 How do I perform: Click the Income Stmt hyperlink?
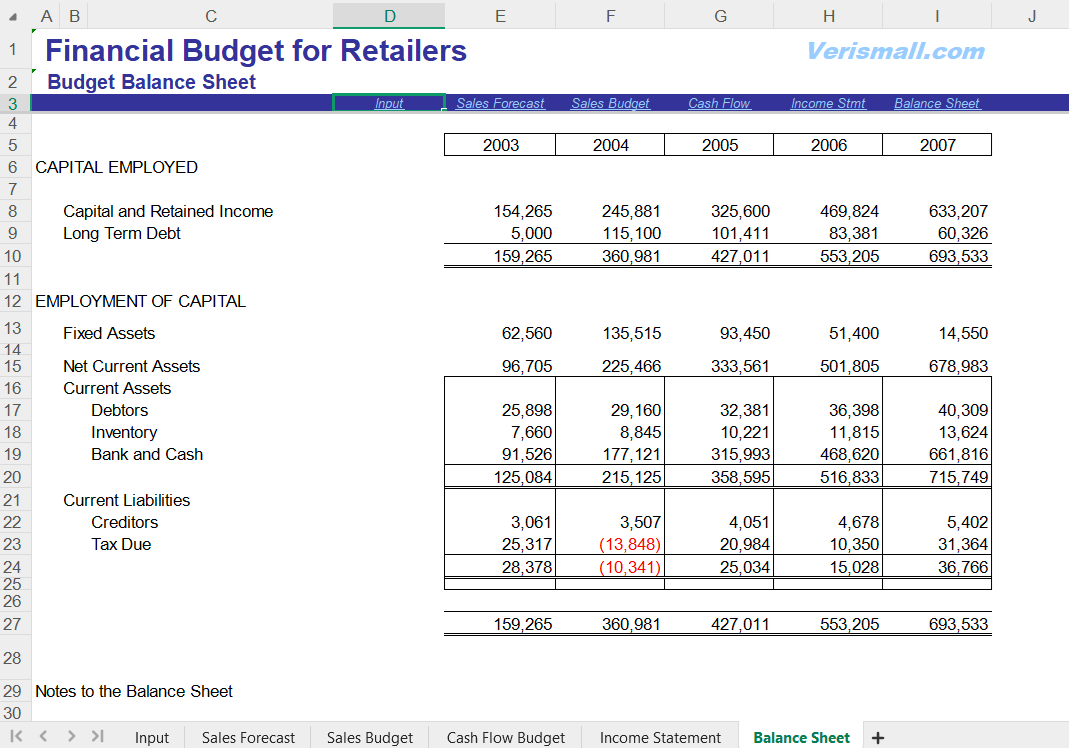point(828,103)
